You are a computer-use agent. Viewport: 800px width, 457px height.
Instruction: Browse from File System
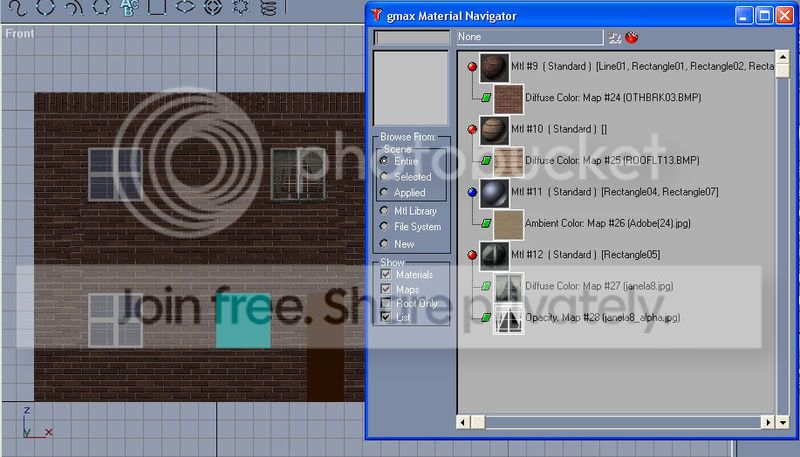coord(384,226)
